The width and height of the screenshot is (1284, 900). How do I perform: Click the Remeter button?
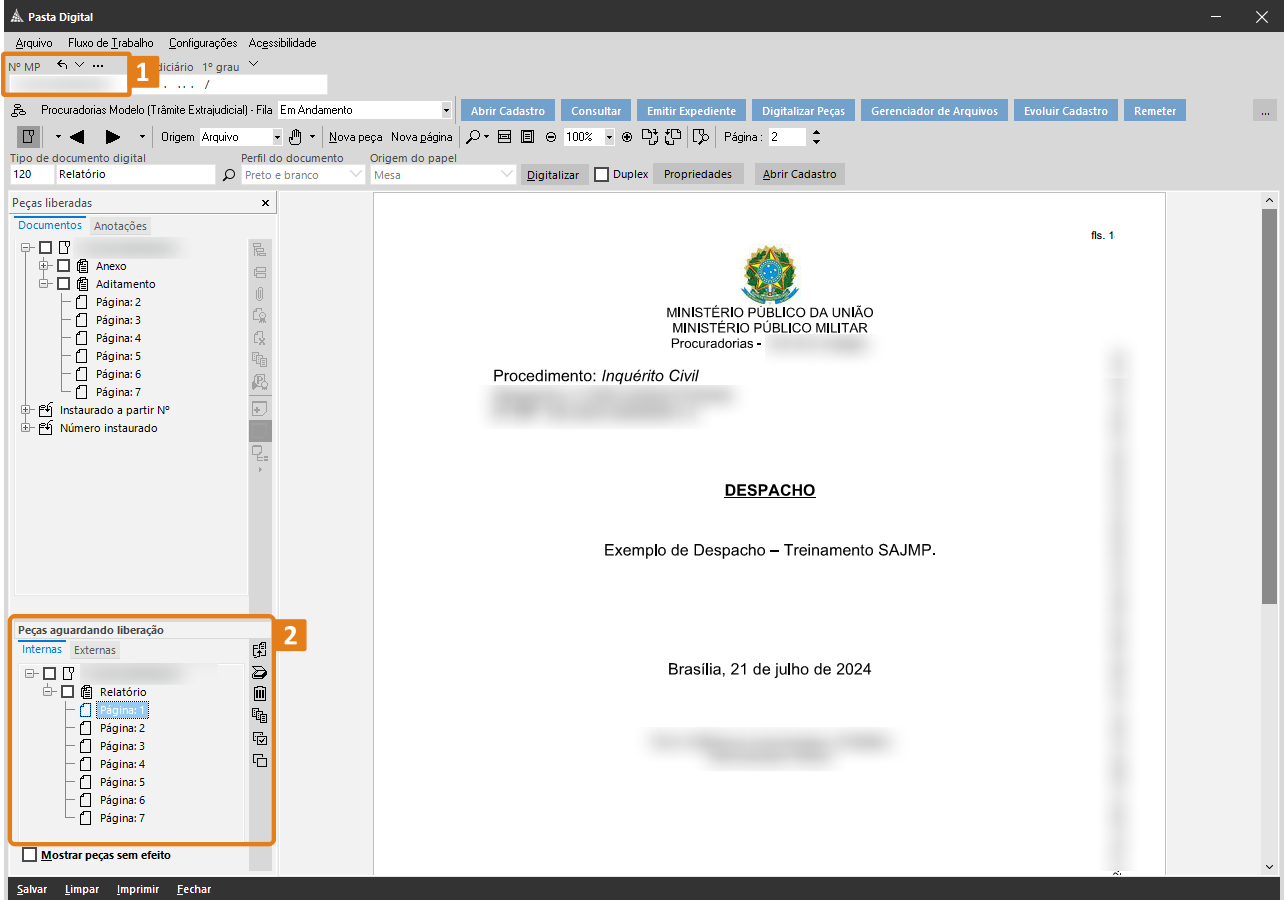coord(1155,111)
